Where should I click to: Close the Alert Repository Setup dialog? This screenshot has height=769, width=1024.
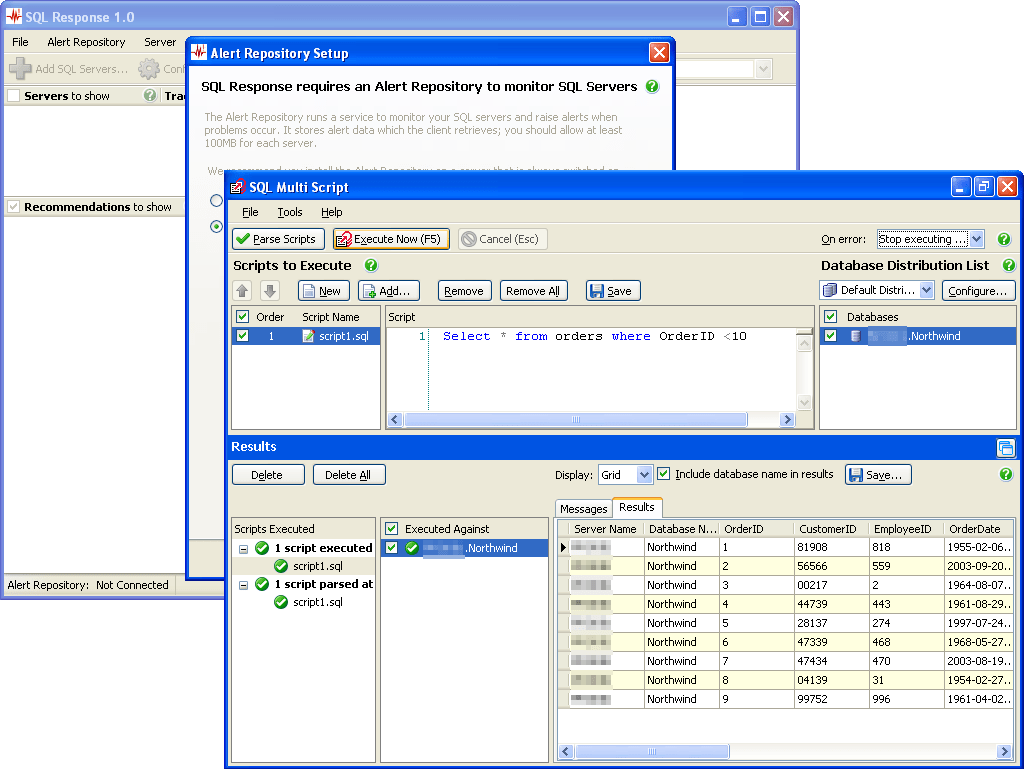coord(659,53)
